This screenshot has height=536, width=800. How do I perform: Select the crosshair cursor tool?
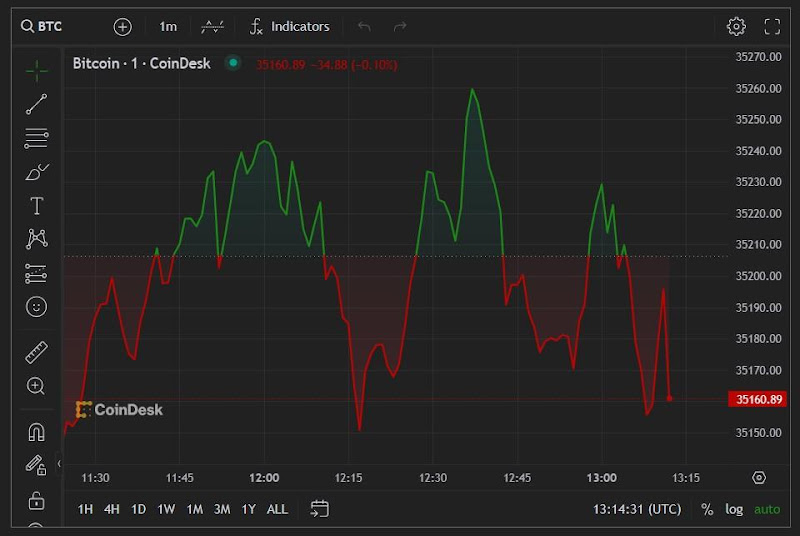click(36, 70)
